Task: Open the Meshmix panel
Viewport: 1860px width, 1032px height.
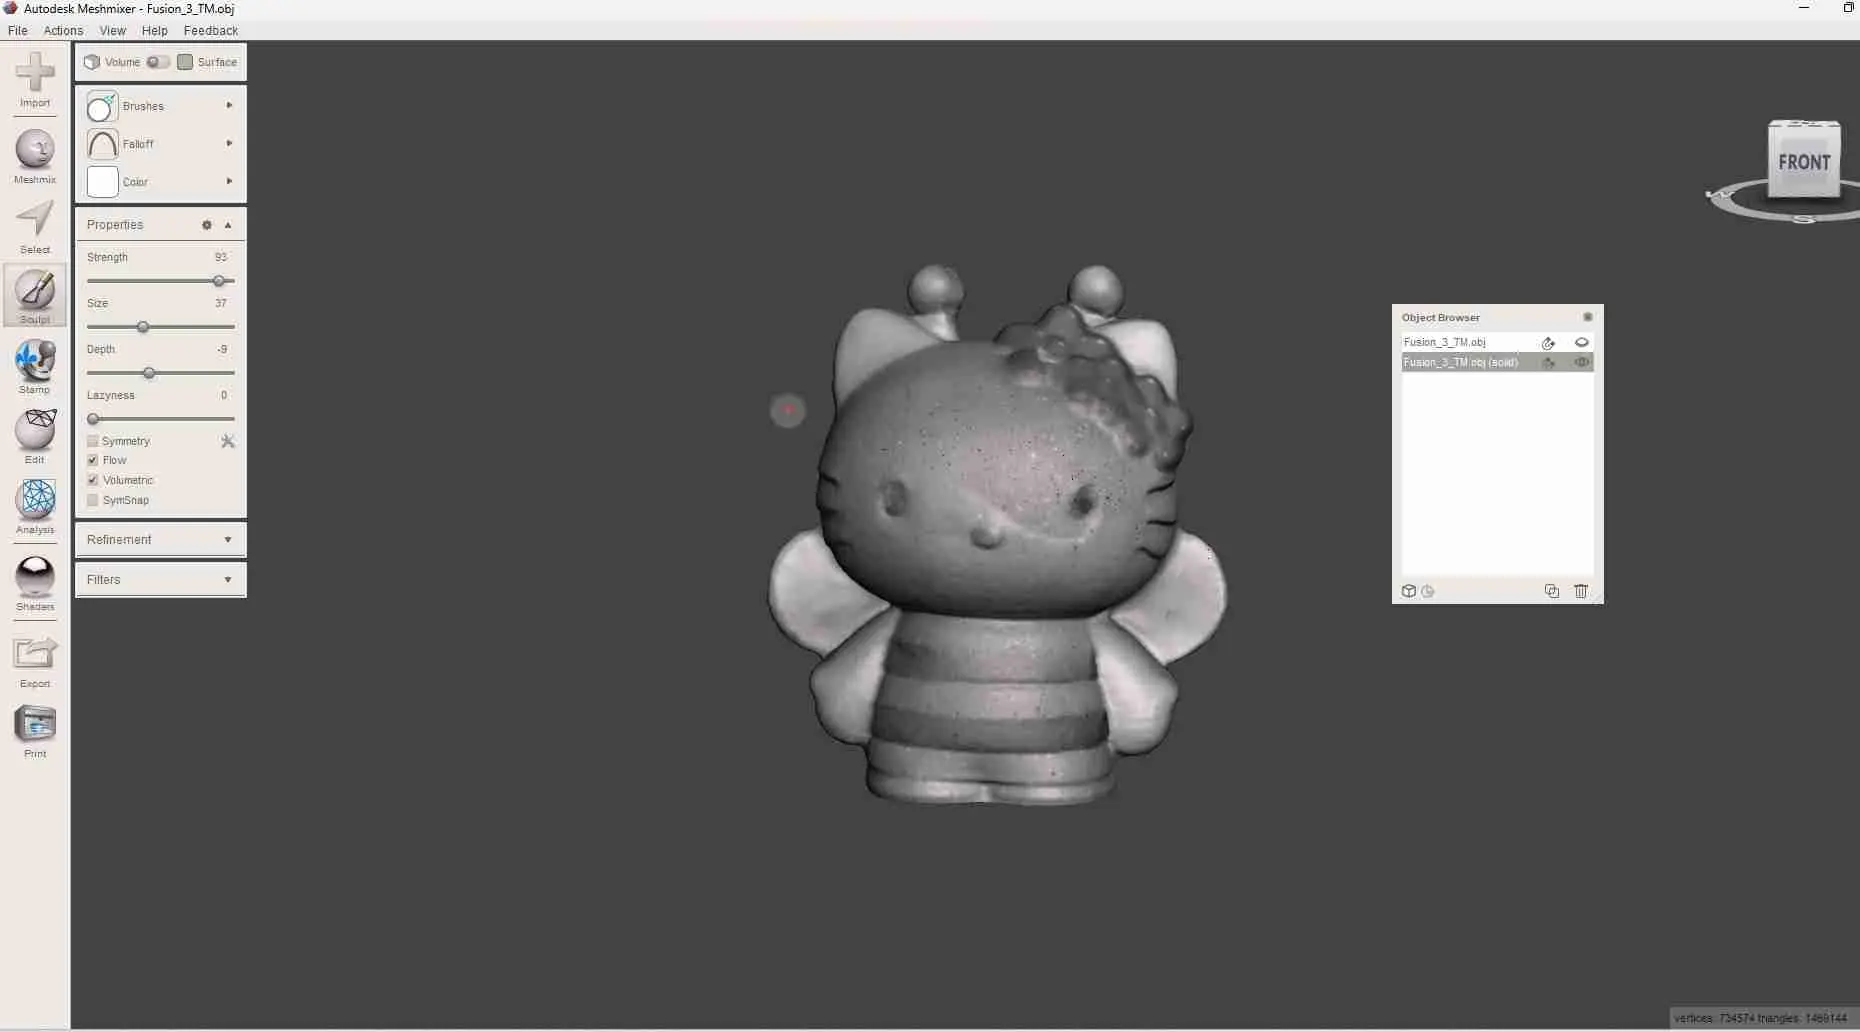Action: pyautogui.click(x=35, y=155)
